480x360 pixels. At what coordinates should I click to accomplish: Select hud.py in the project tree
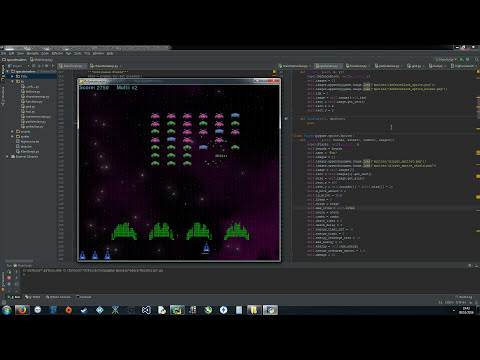pyautogui.click(x=28, y=111)
